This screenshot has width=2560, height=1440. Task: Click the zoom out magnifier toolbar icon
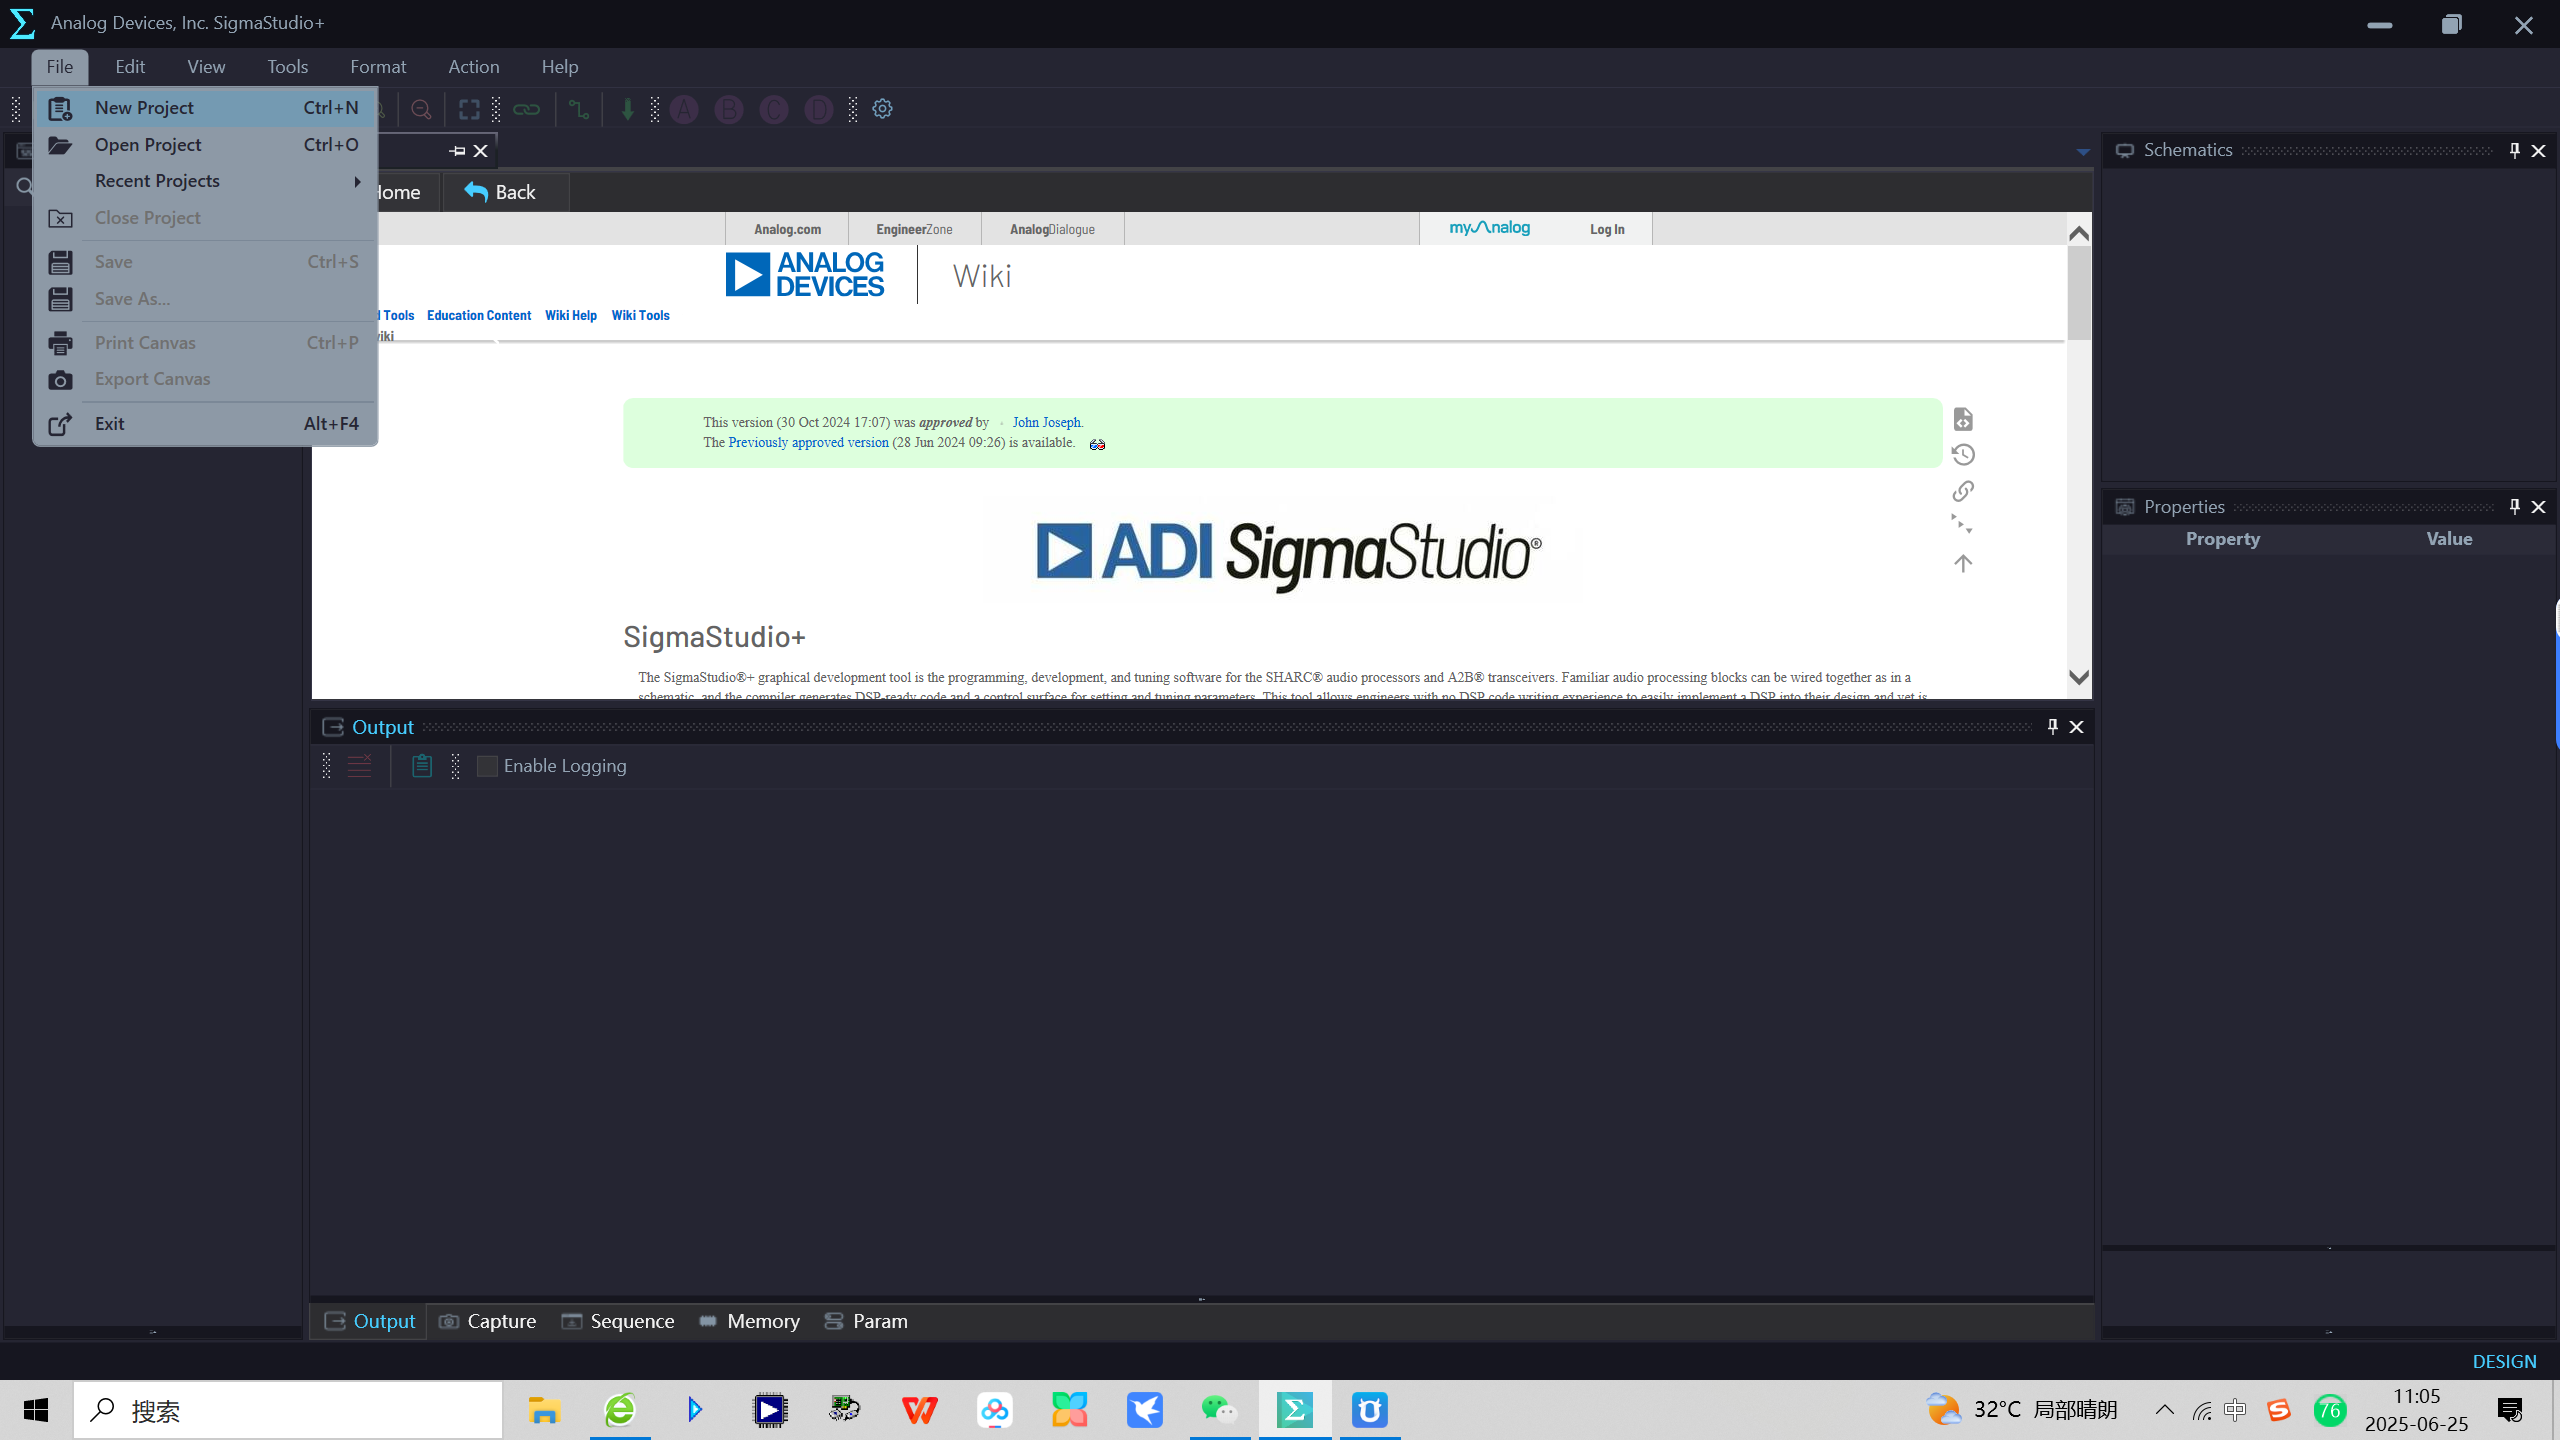422,109
